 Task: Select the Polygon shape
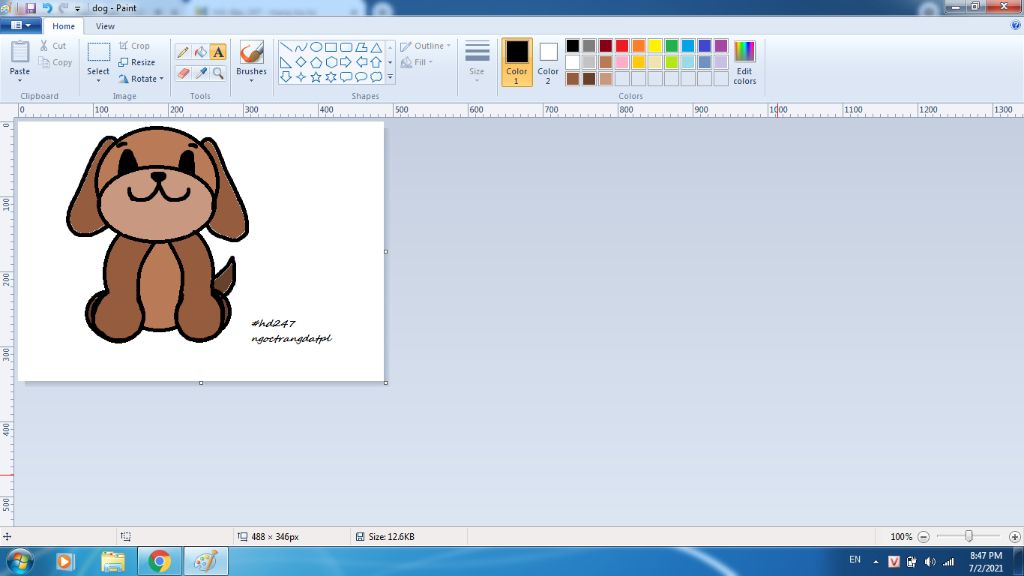[361, 47]
